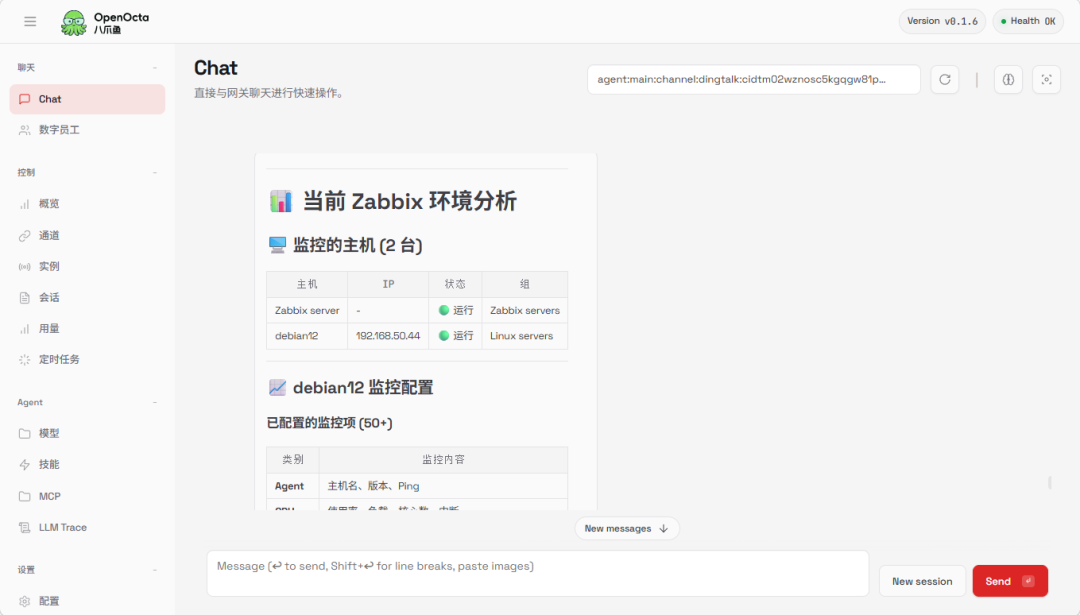Toggle the brain thinking display icon
This screenshot has width=1080, height=615.
tap(1008, 80)
